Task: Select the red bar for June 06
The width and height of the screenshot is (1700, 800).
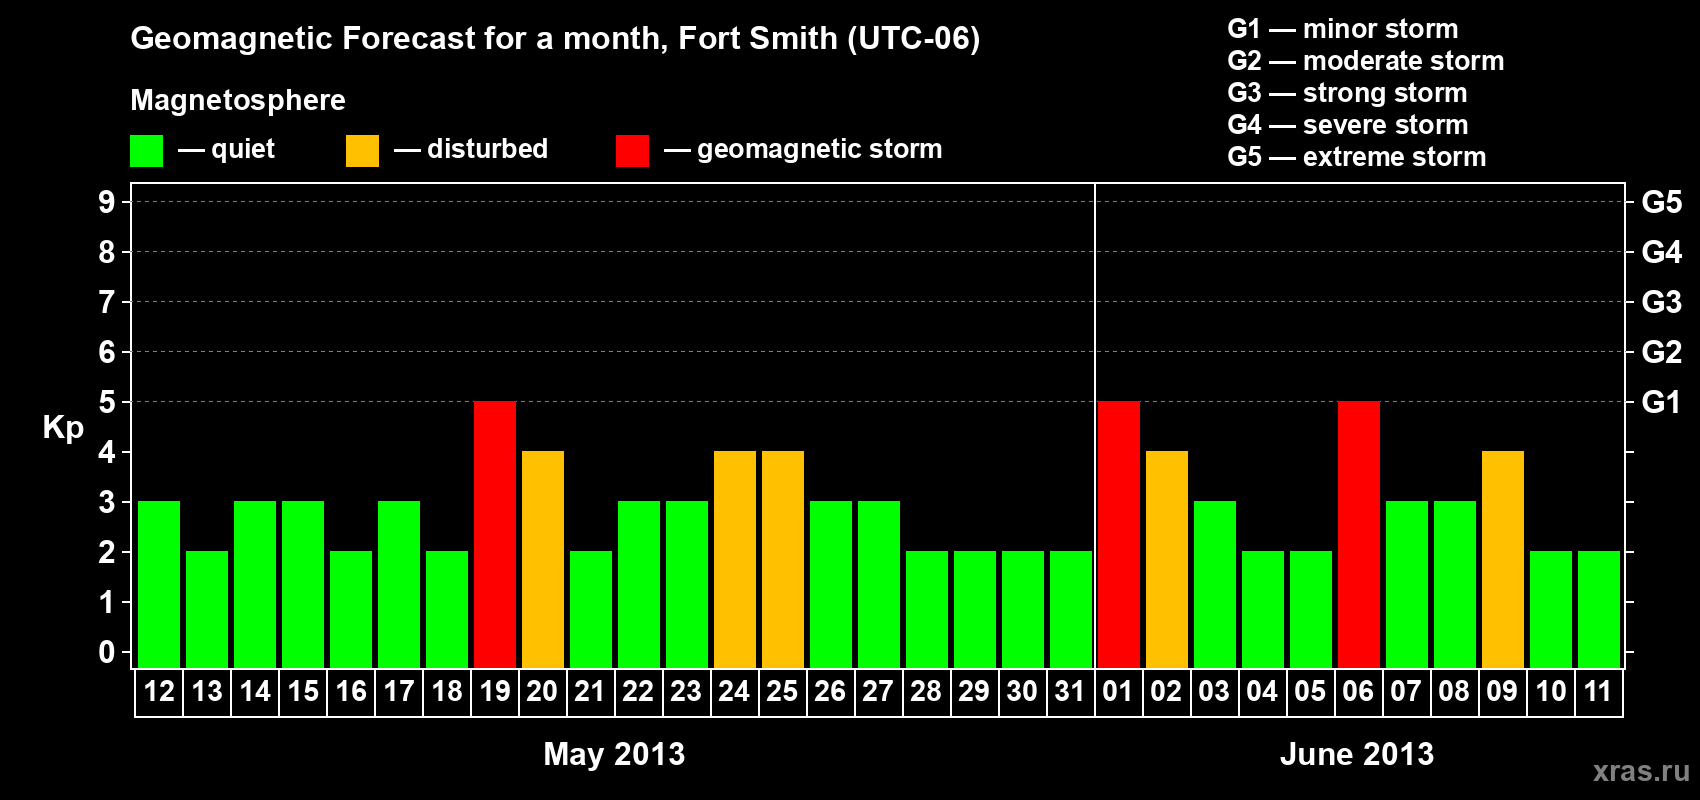Action: click(x=1359, y=535)
